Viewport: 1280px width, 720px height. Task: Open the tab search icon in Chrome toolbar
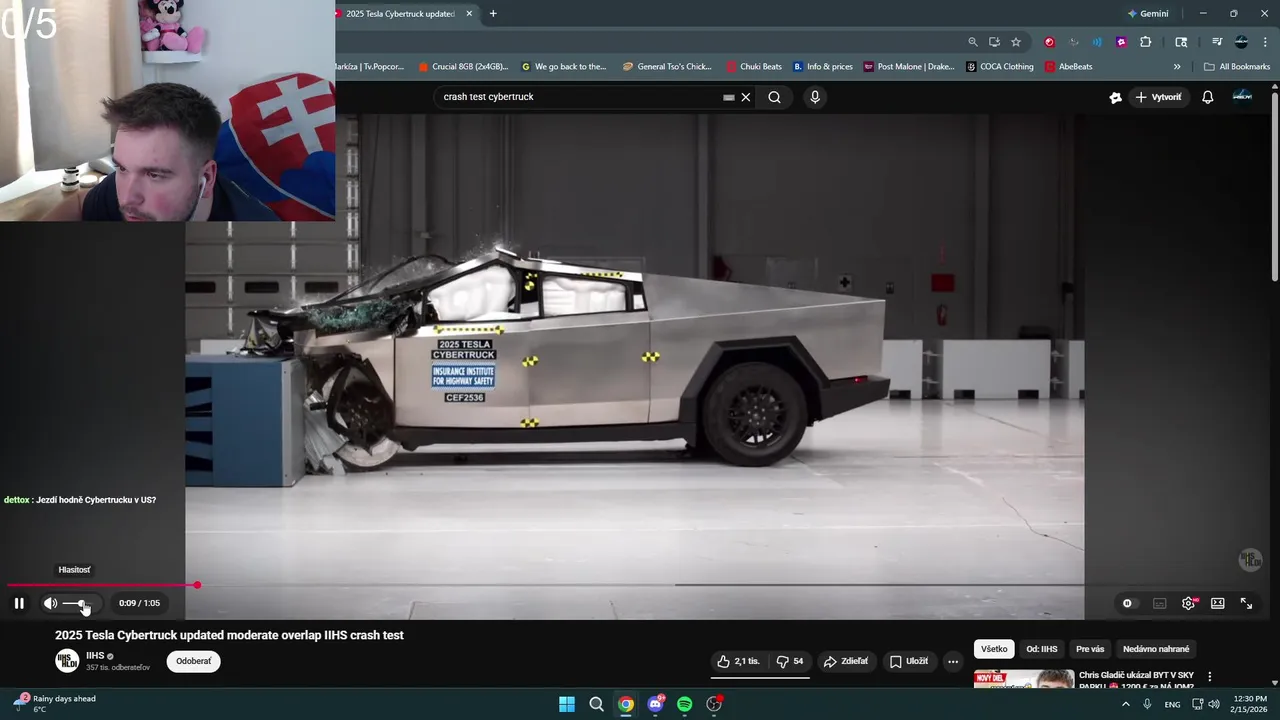click(1181, 42)
